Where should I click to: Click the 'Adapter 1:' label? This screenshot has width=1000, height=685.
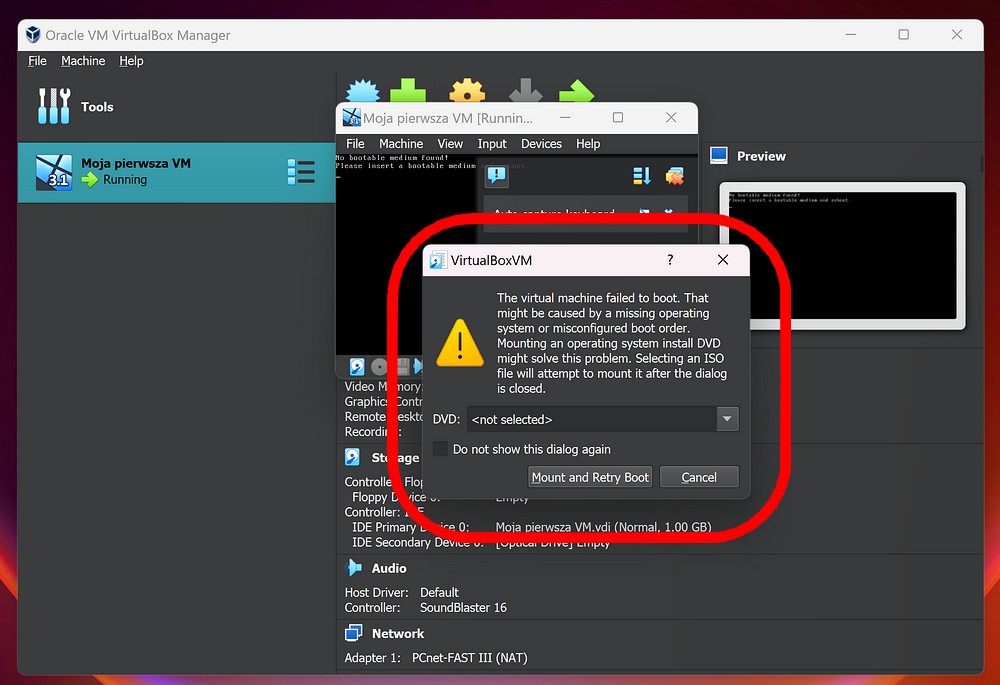tap(372, 658)
